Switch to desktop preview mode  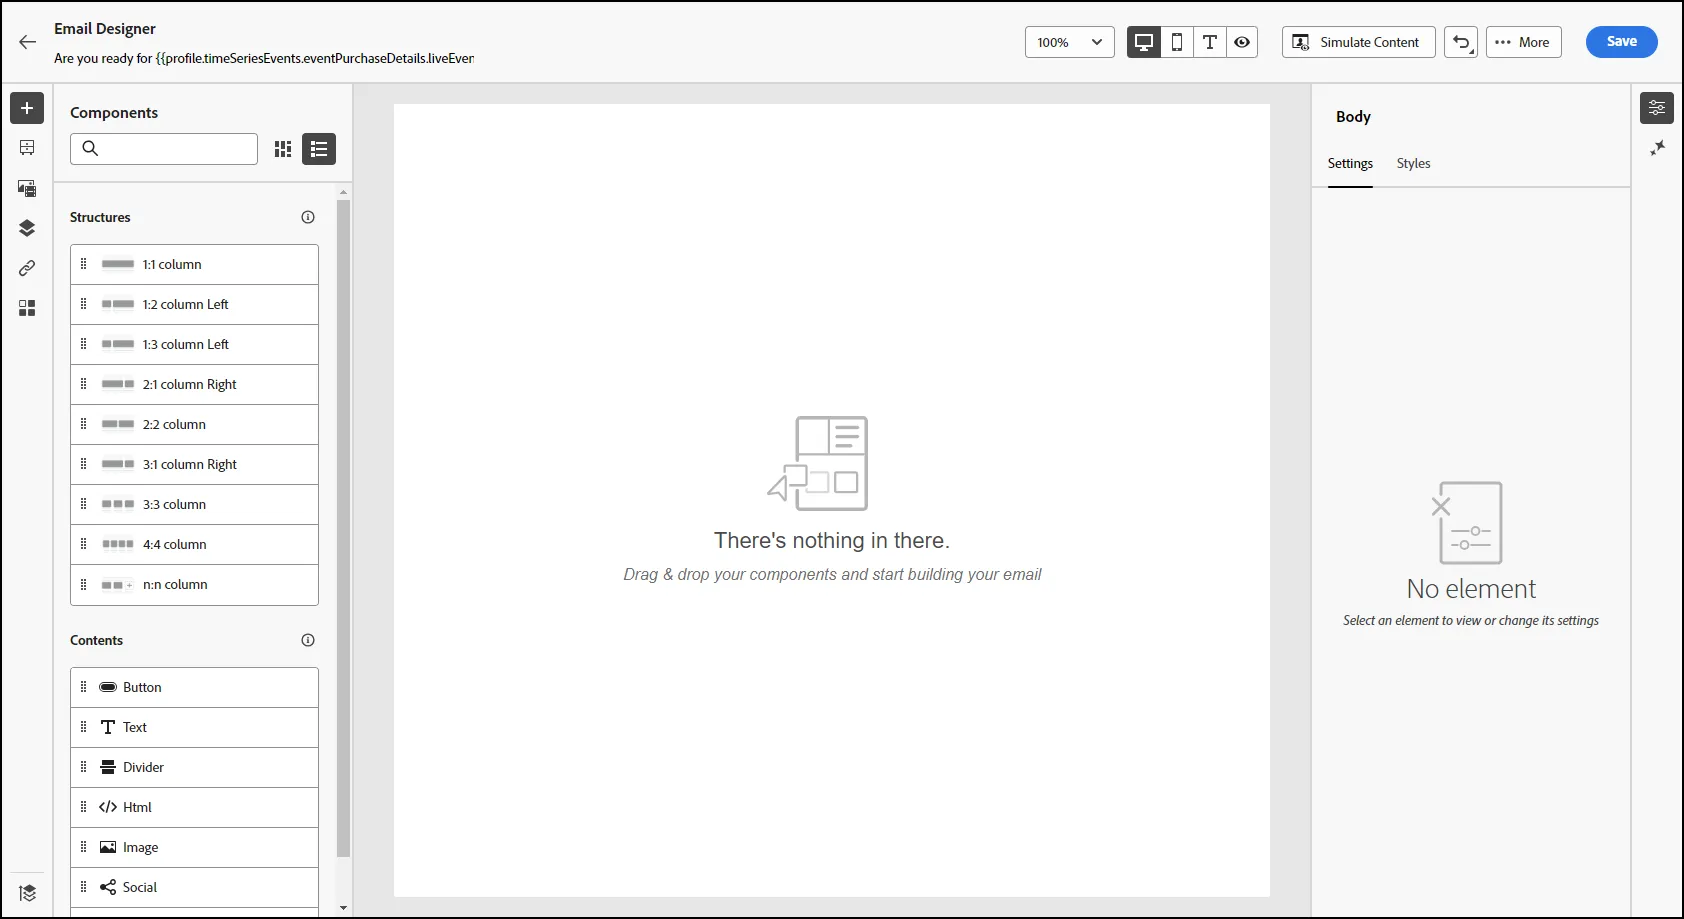pos(1144,42)
